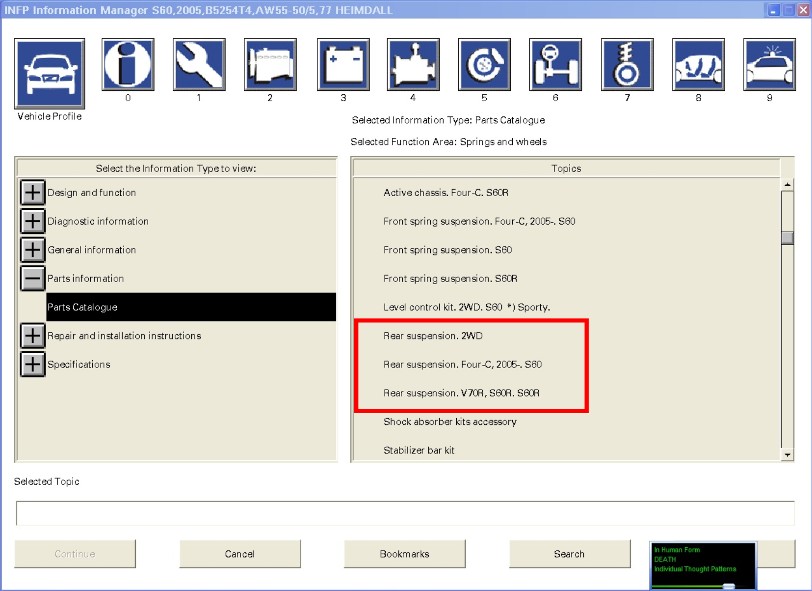Click the wrench service icon numbered 1
The width and height of the screenshot is (812, 591).
[199, 65]
